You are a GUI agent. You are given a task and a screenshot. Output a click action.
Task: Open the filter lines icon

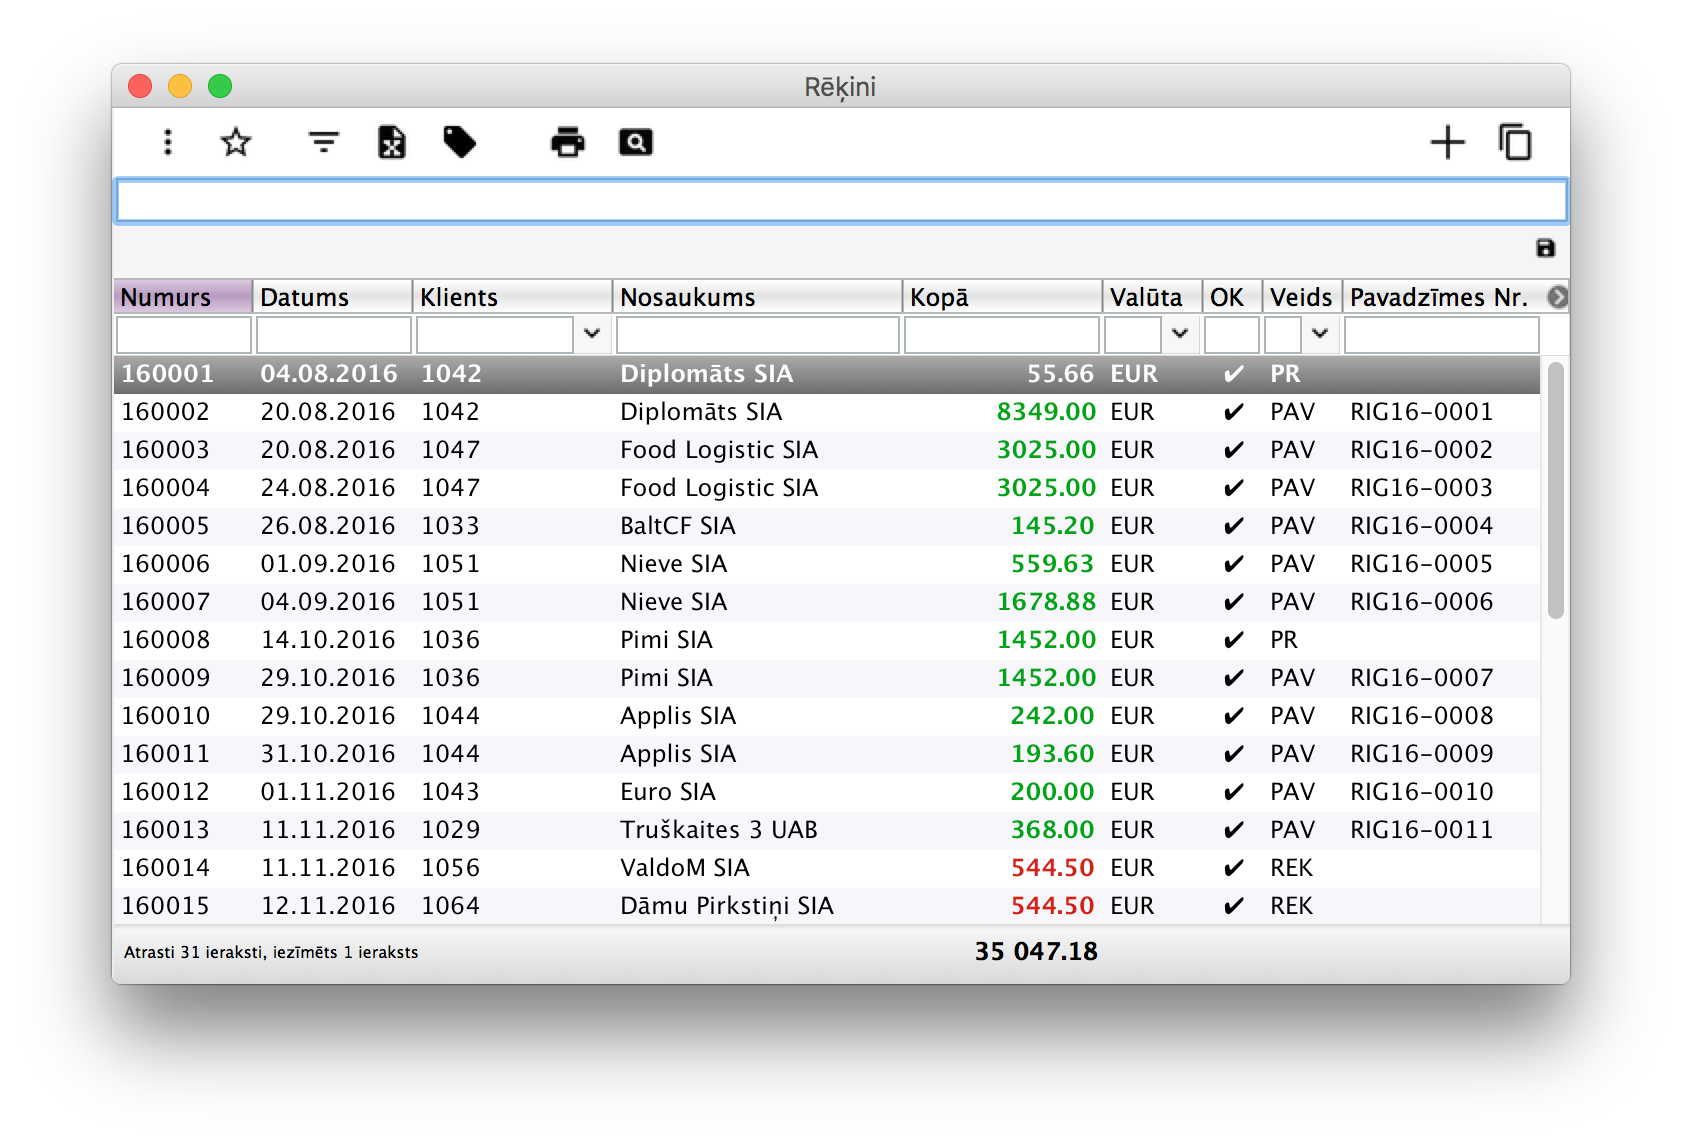point(323,142)
